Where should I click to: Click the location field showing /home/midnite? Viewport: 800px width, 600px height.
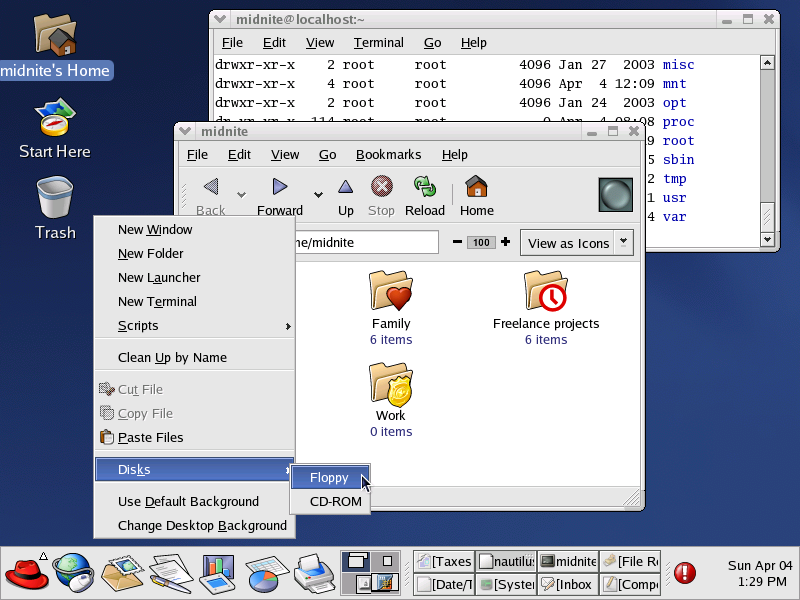coord(380,242)
